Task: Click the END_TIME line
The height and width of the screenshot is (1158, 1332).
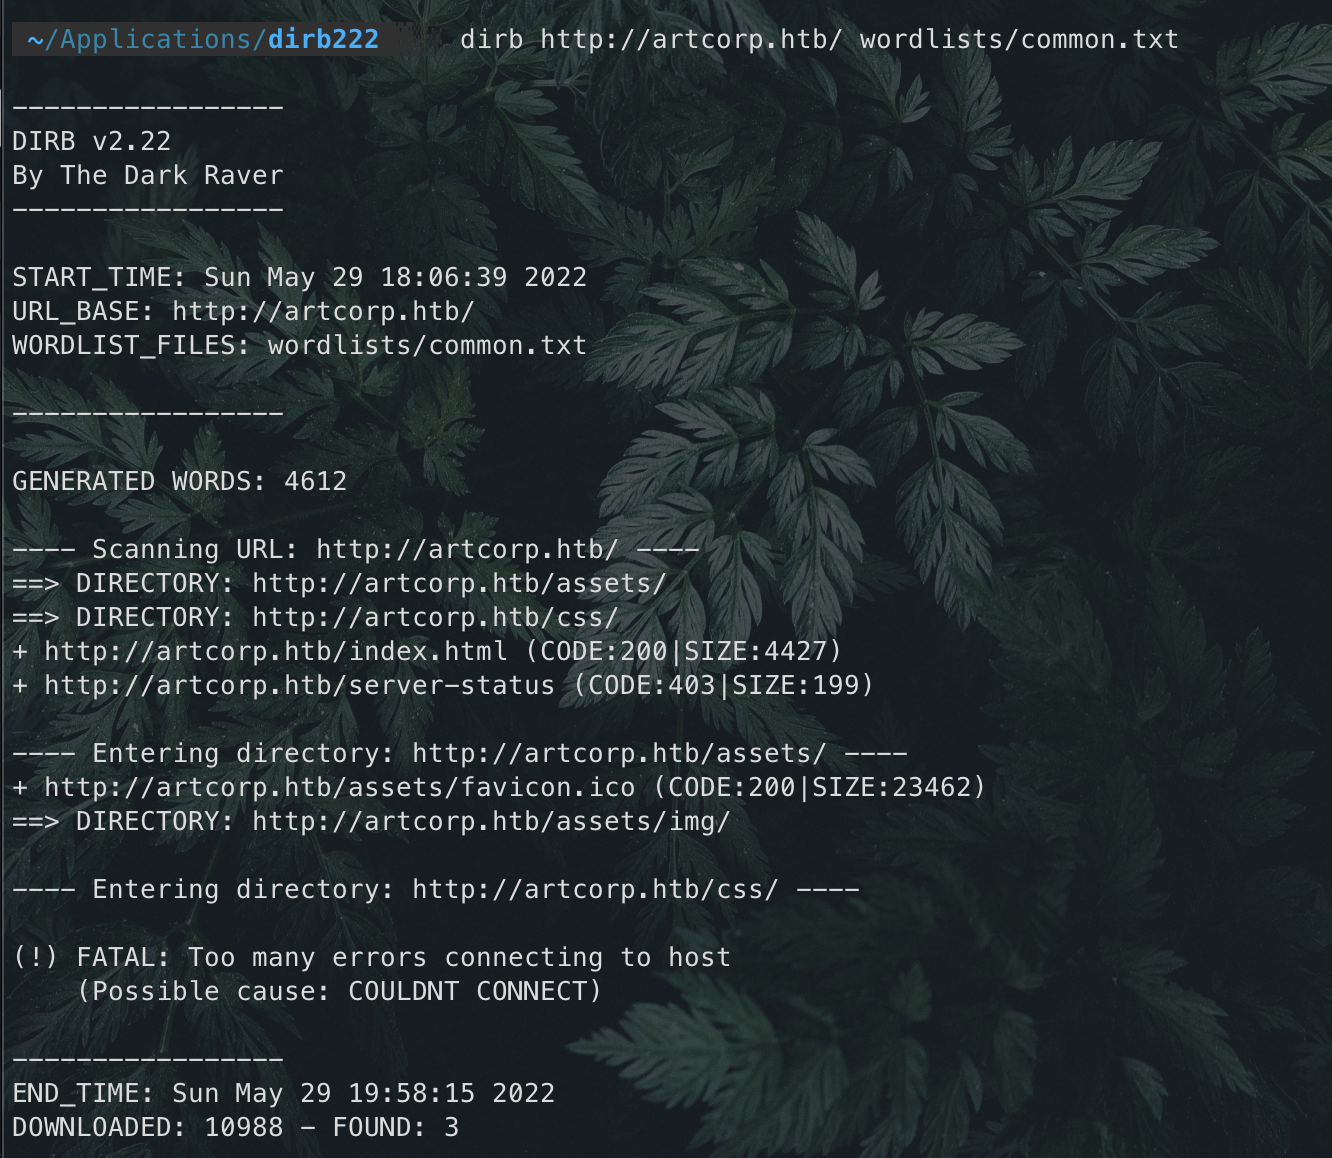Action: pos(283,1093)
